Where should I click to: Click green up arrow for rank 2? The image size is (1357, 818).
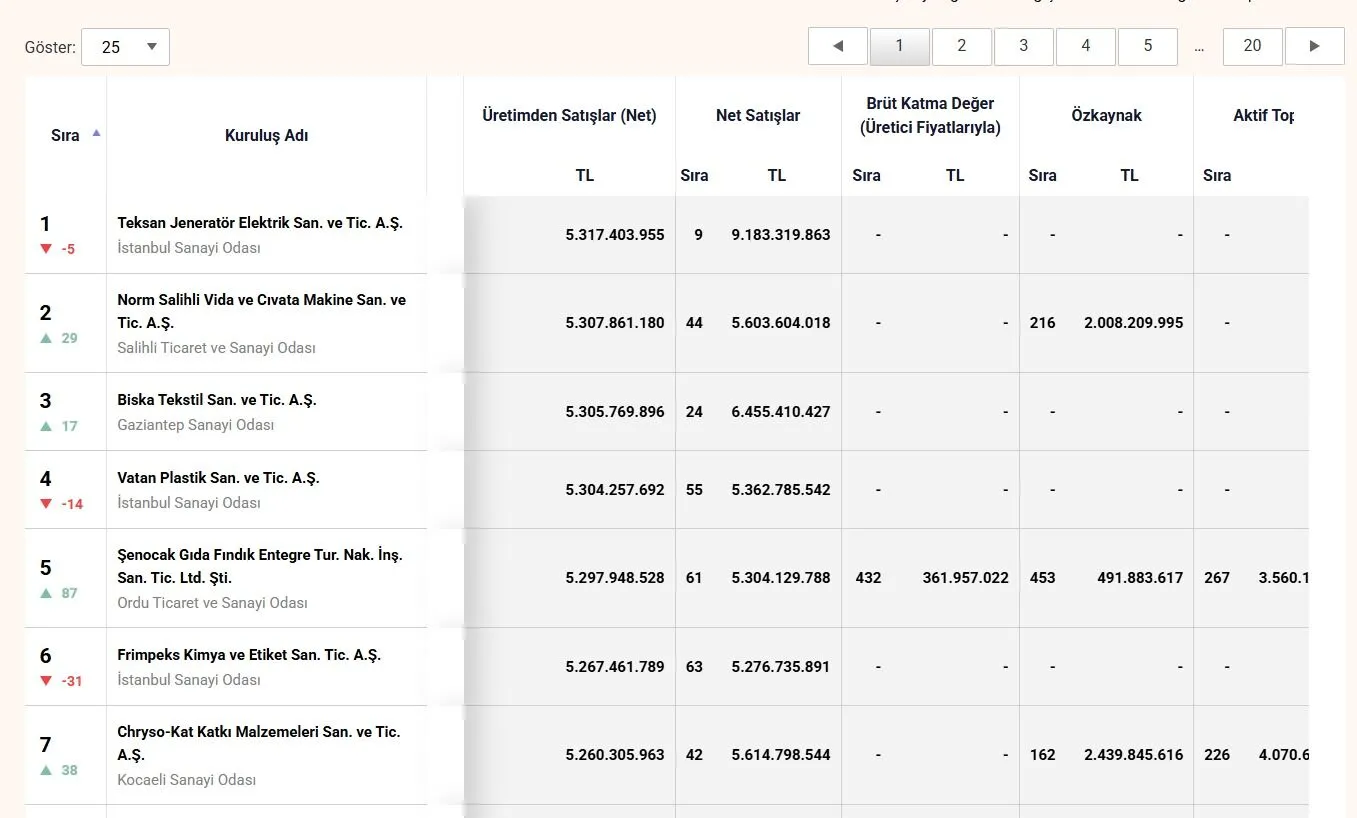click(45, 338)
